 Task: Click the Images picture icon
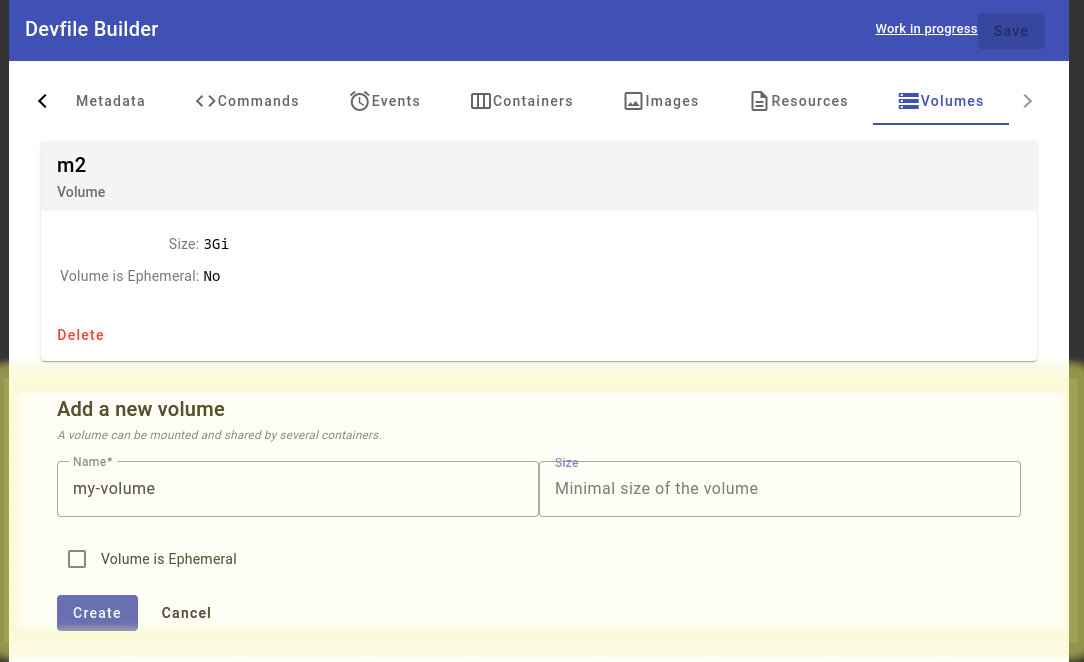pyautogui.click(x=633, y=101)
